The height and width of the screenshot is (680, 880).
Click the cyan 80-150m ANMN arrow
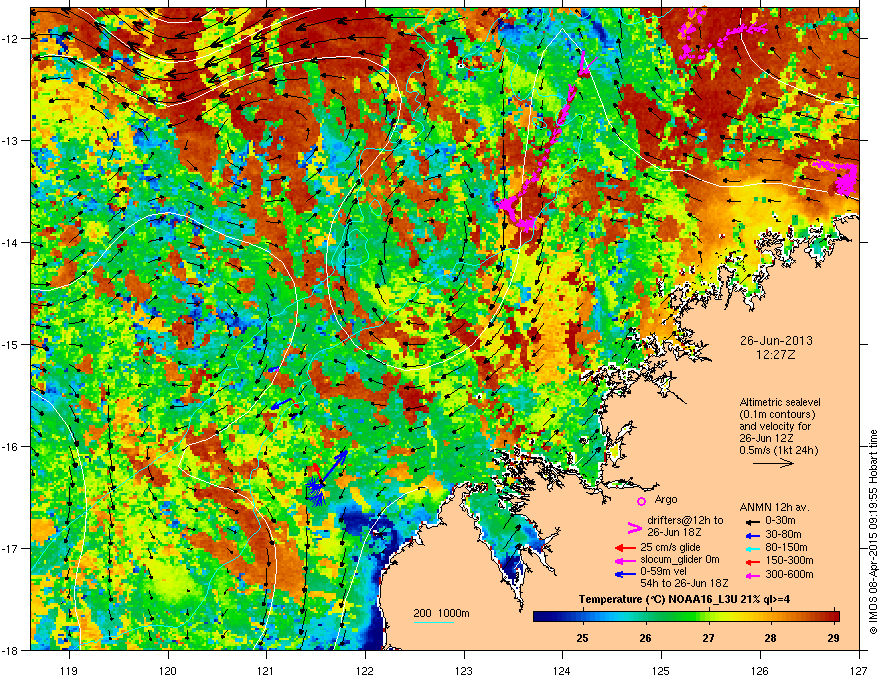(x=751, y=548)
